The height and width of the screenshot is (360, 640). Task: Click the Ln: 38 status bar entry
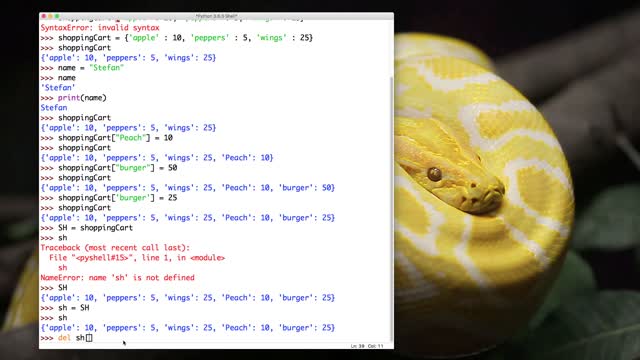coord(357,346)
